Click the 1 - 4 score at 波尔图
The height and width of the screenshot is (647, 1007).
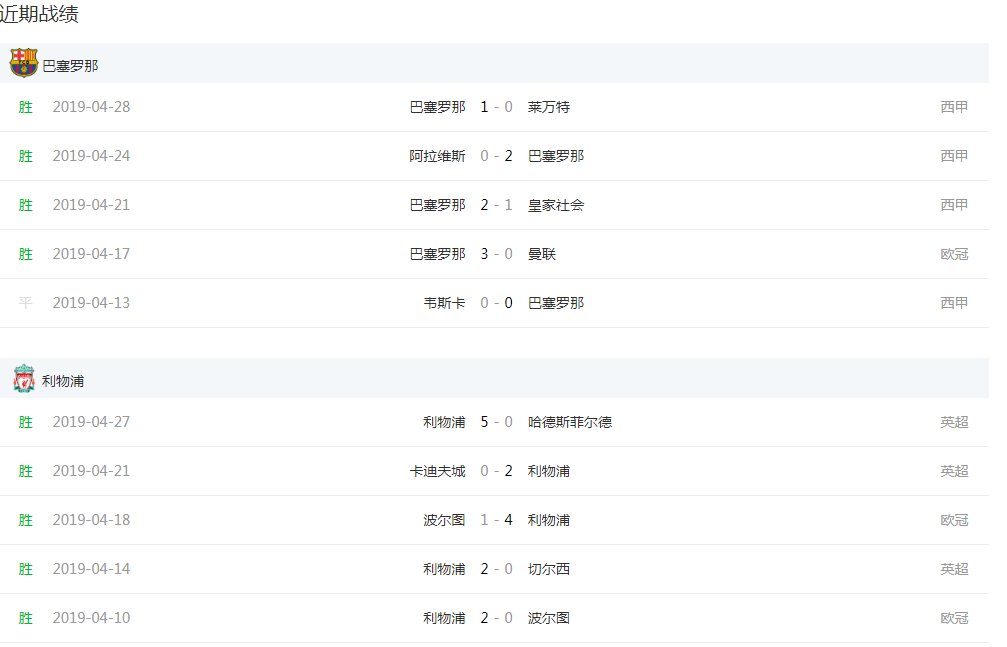point(496,520)
